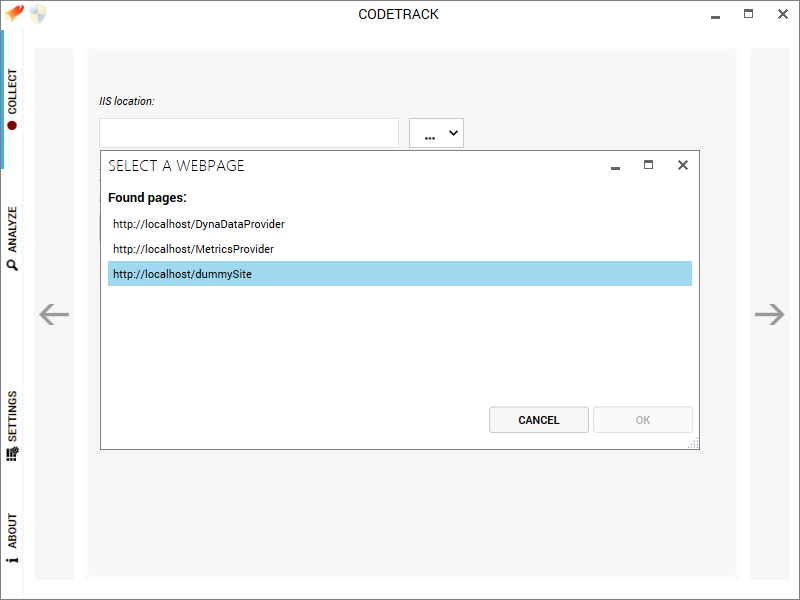Click the dialog resize grip corner
This screenshot has height=600, width=800.
pos(693,443)
